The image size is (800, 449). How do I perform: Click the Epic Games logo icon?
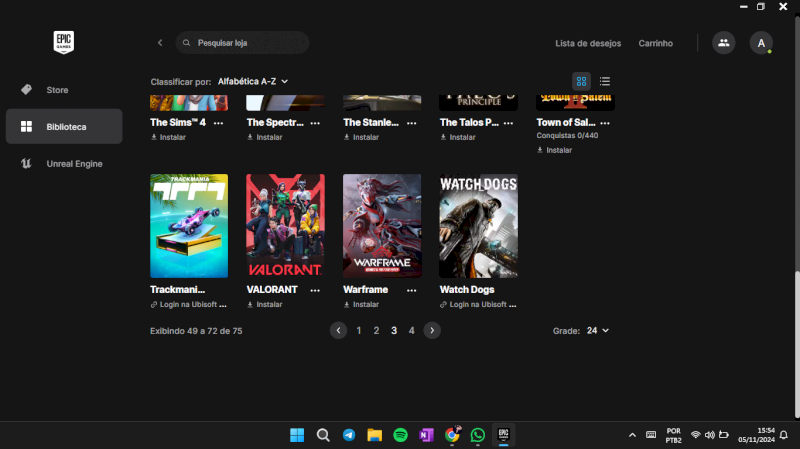[64, 42]
